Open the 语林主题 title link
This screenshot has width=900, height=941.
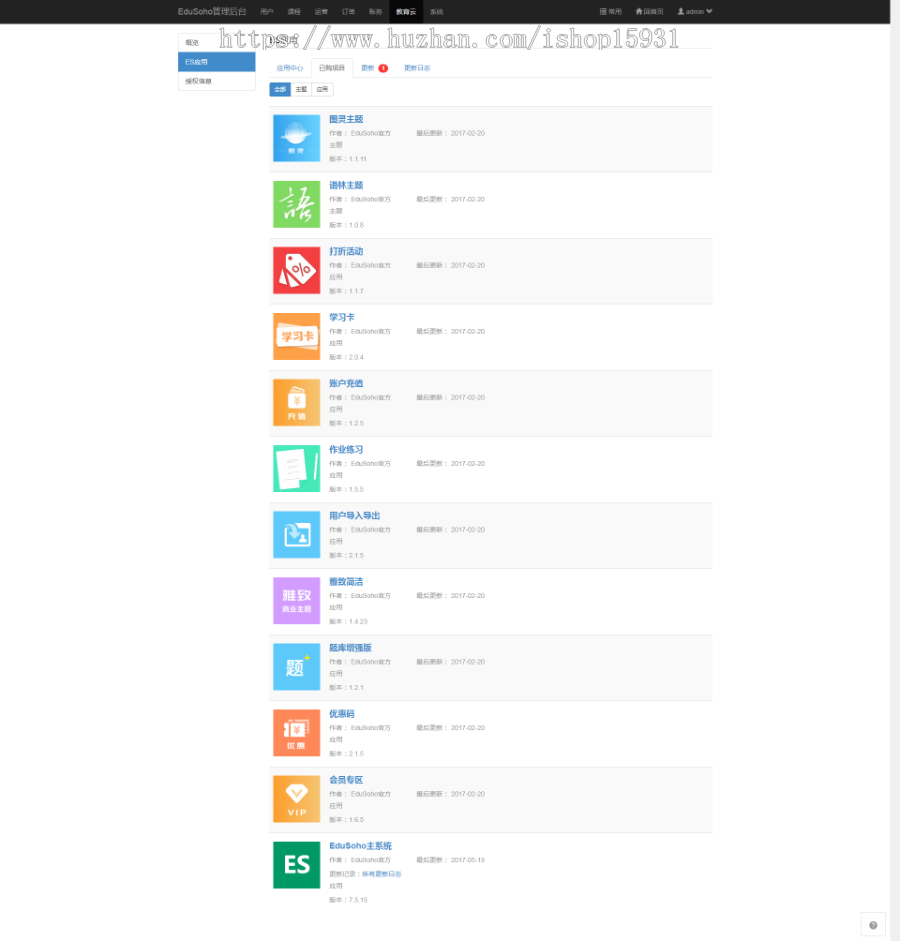pyautogui.click(x=346, y=185)
